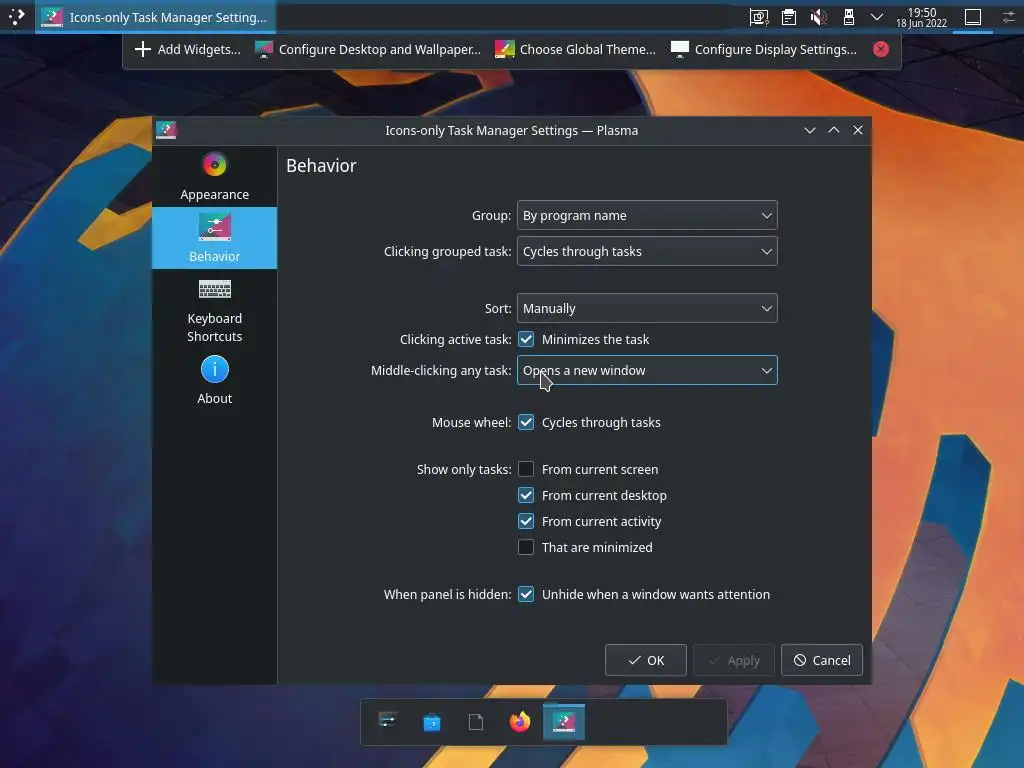1024x768 pixels.
Task: Click the show desktop panel icon
Action: [972, 17]
